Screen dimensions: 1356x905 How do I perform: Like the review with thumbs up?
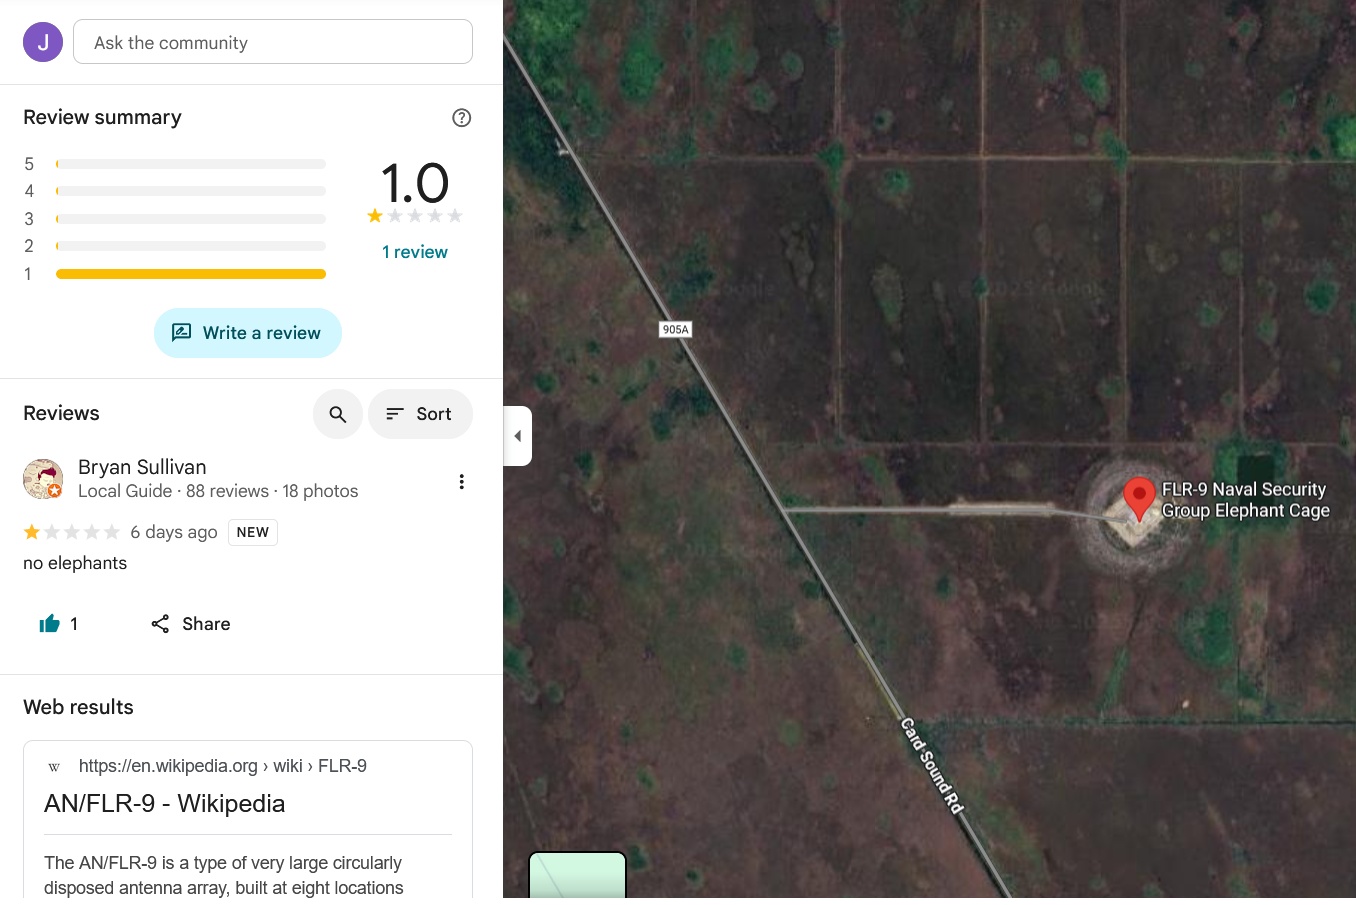[x=50, y=624]
